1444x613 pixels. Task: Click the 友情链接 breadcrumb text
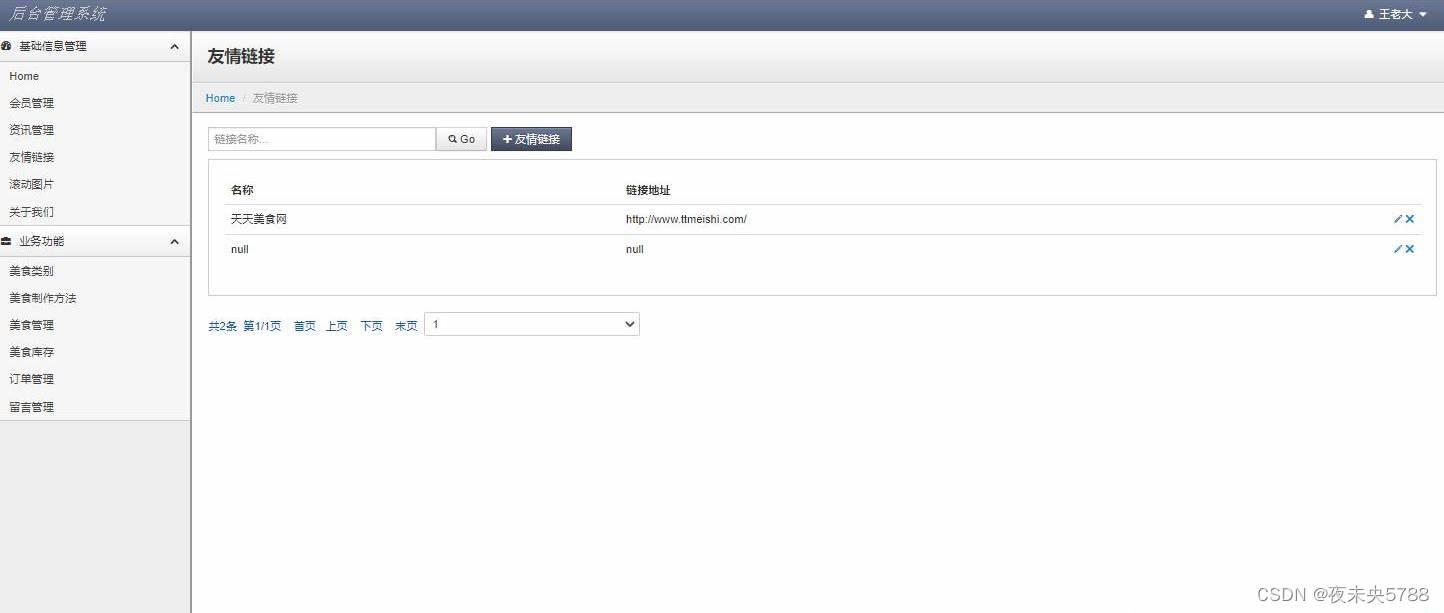pyautogui.click(x=275, y=98)
